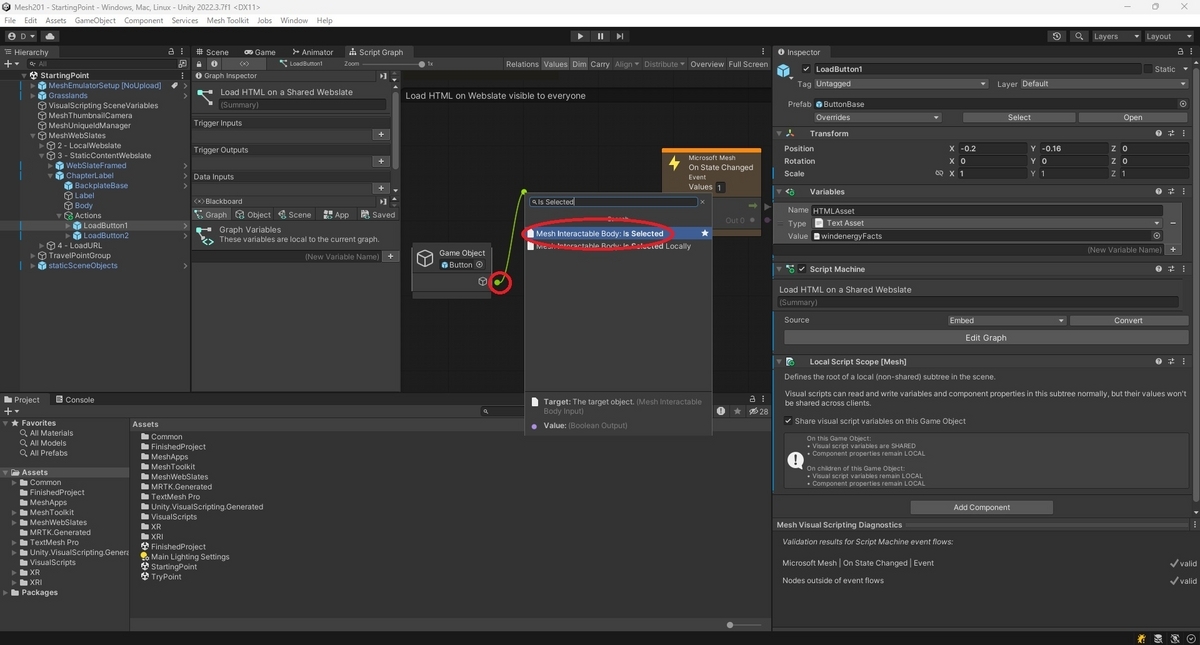Toggle Relations in the graph toolbar
Image resolution: width=1200 pixels, height=645 pixels.
coord(522,64)
